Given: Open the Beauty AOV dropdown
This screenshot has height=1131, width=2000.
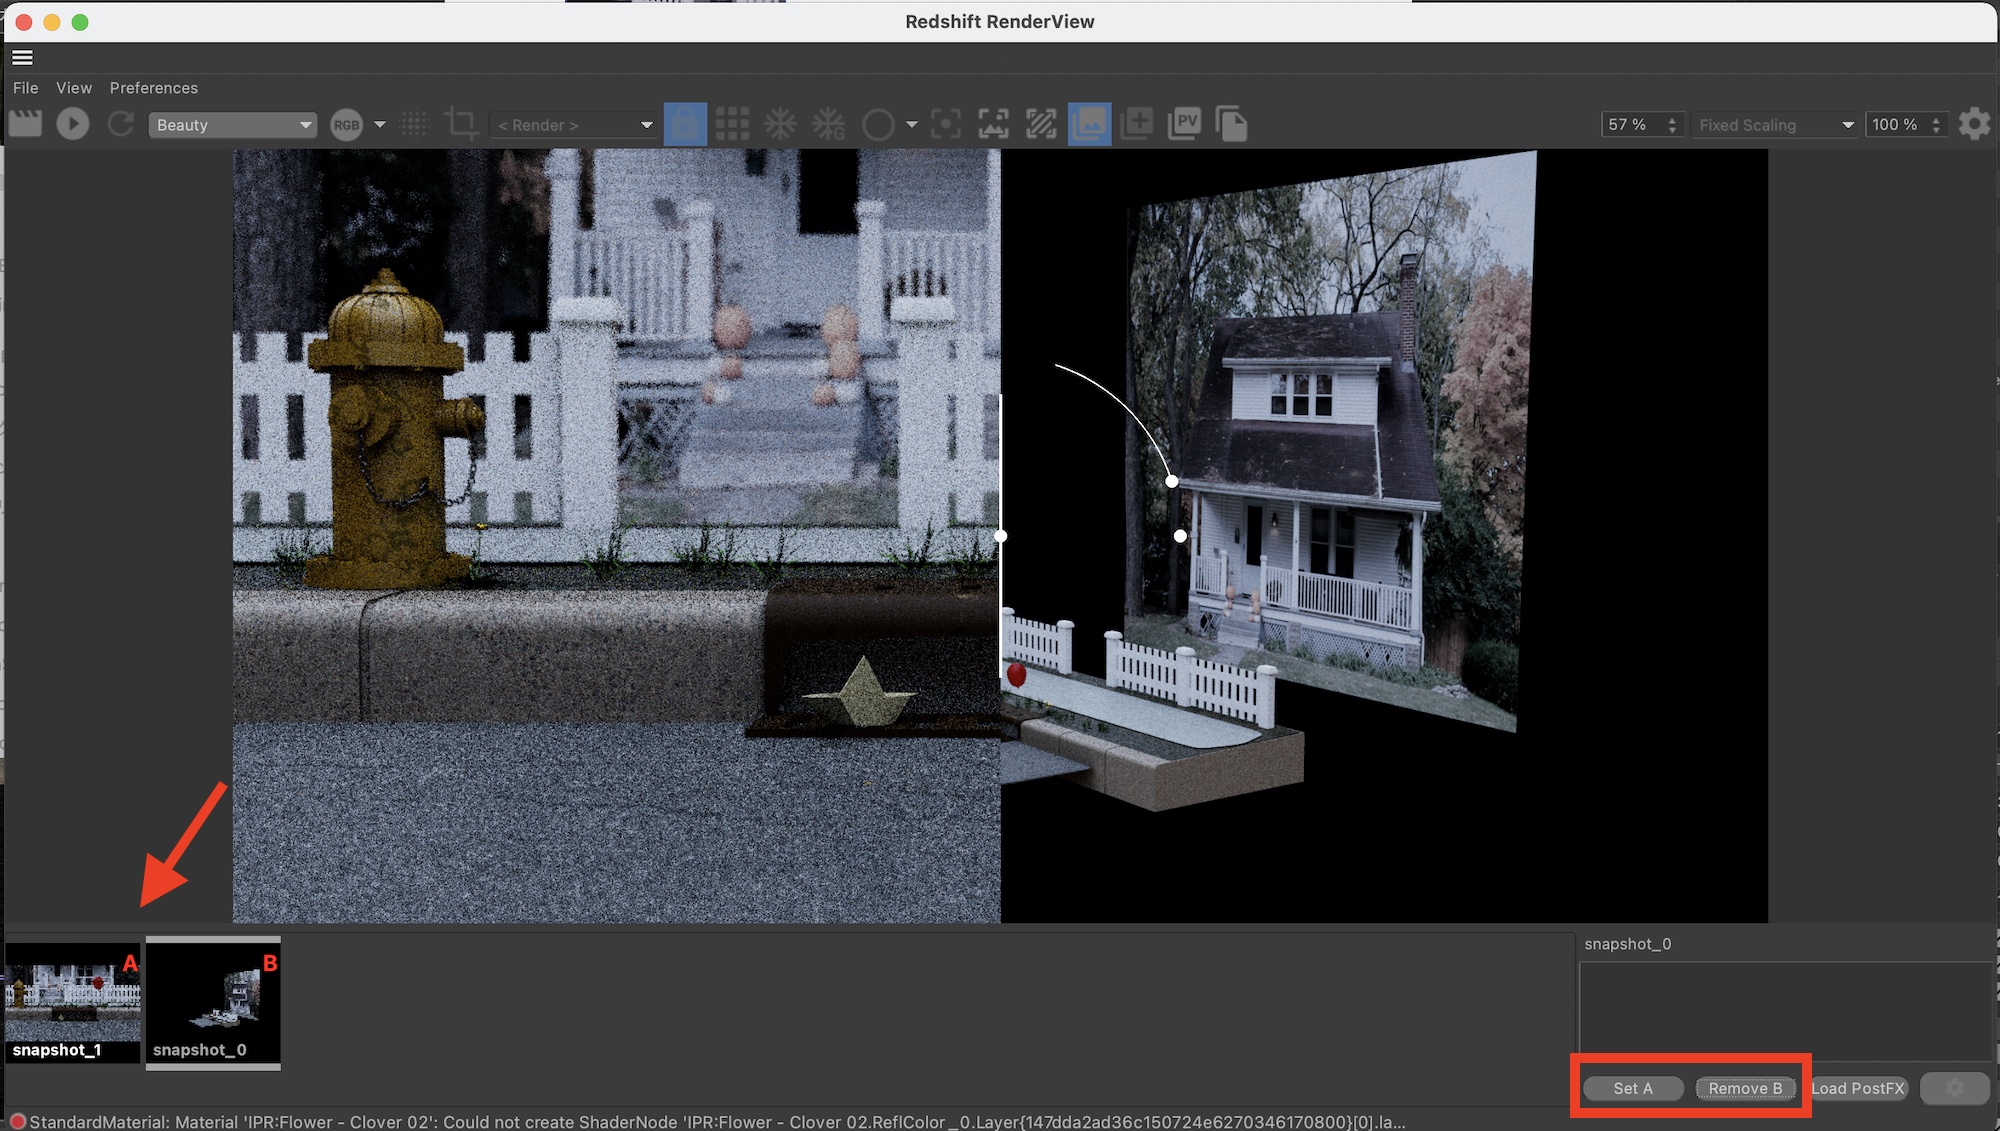Looking at the screenshot, I should point(232,125).
